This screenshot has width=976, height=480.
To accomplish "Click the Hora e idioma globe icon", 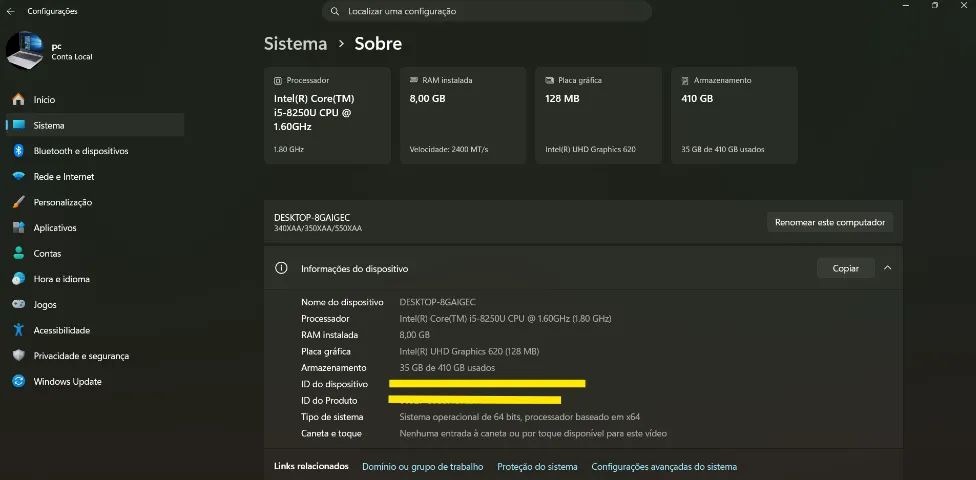I will (19, 279).
